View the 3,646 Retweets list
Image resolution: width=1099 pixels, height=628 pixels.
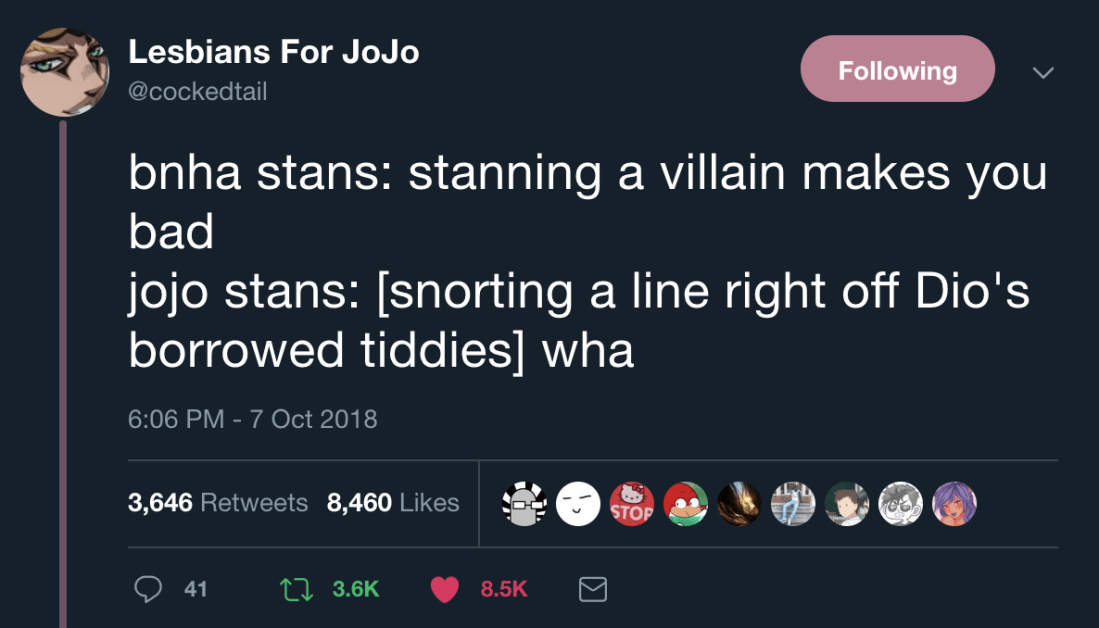218,502
